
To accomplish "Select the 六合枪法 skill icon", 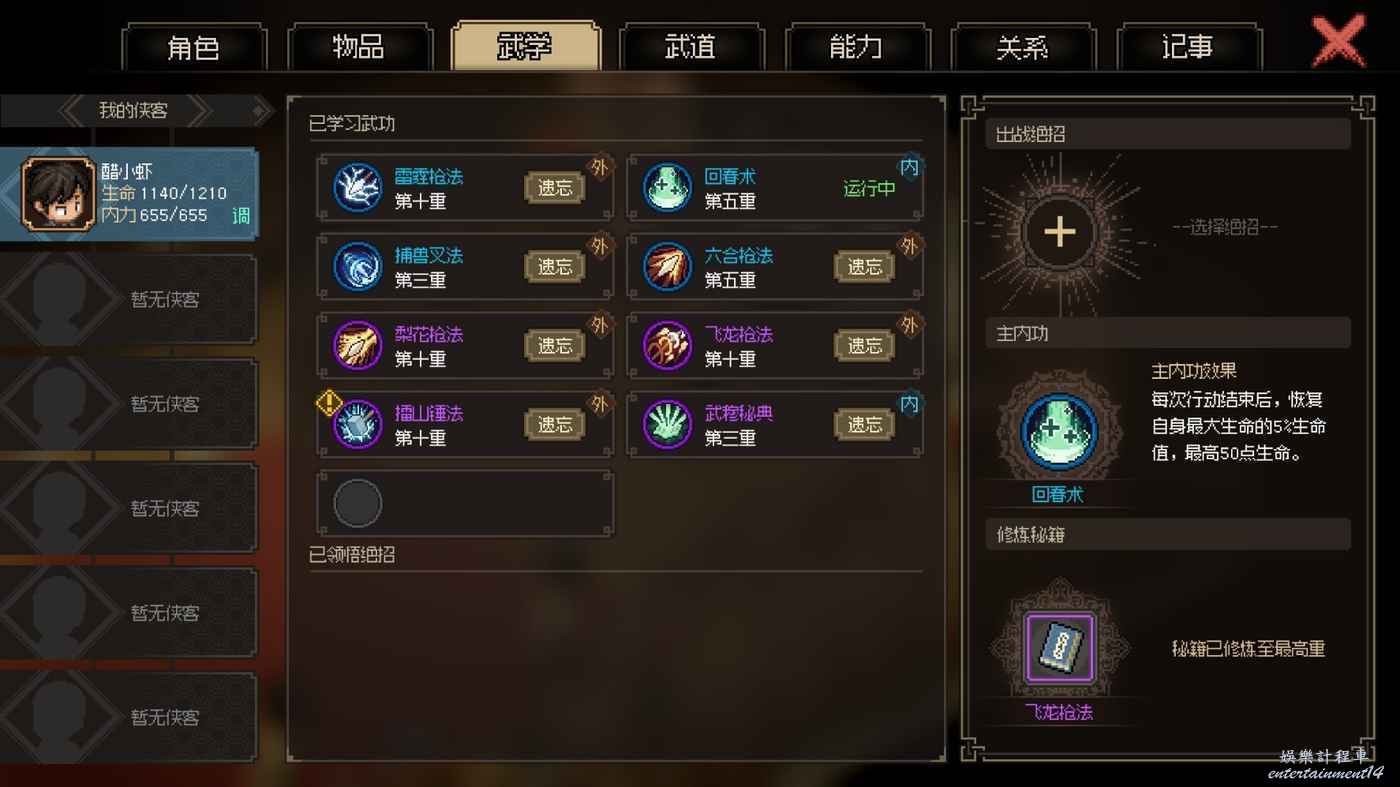I will click(x=667, y=267).
